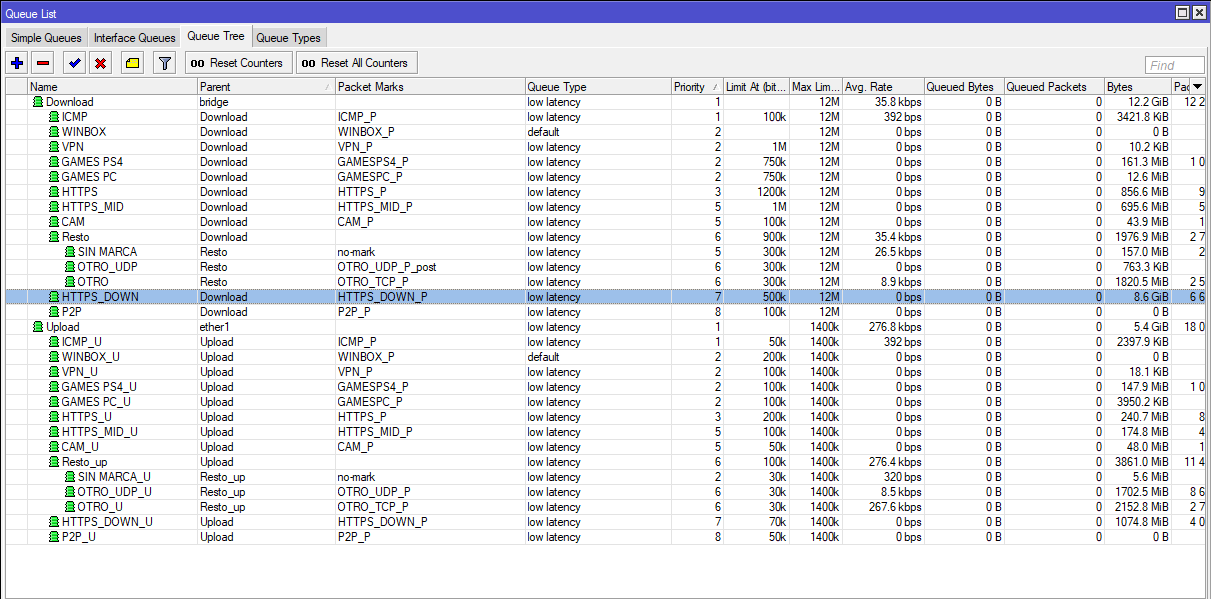The height and width of the screenshot is (599, 1211).
Task: Sort by the Queue Type column header
Action: (598, 87)
